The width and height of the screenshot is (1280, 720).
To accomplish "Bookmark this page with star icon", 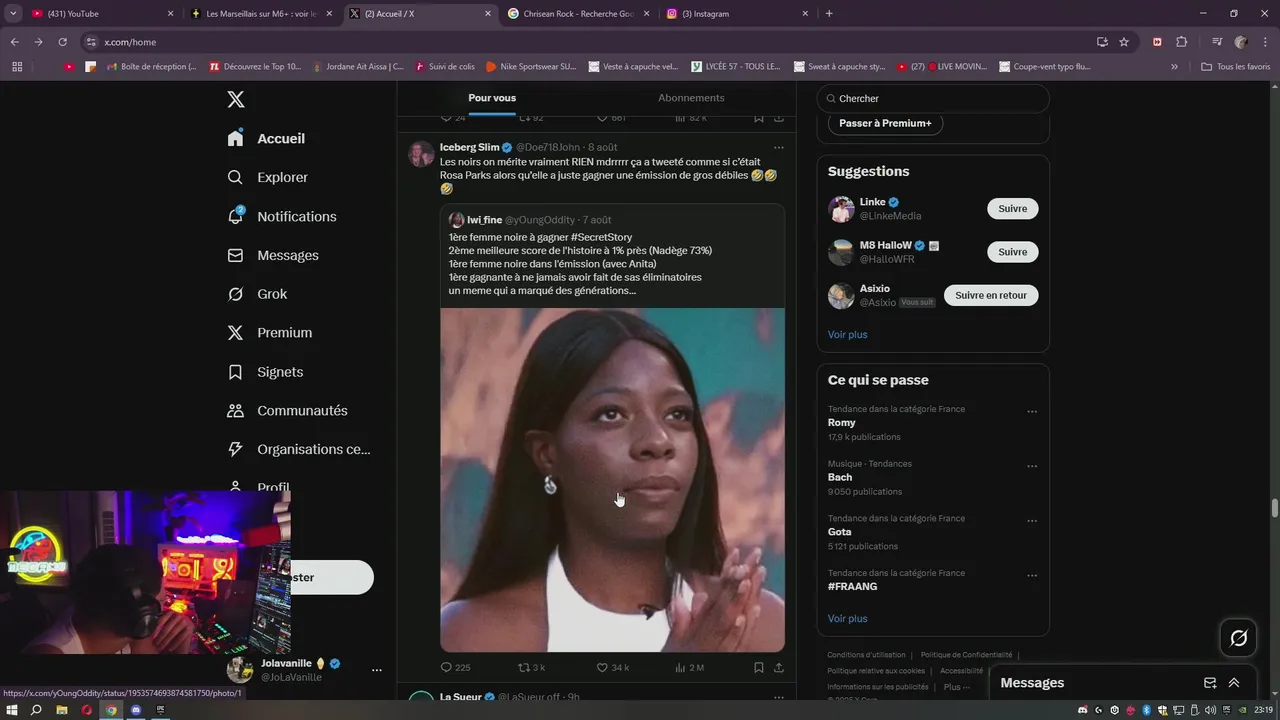I will [x=1124, y=42].
